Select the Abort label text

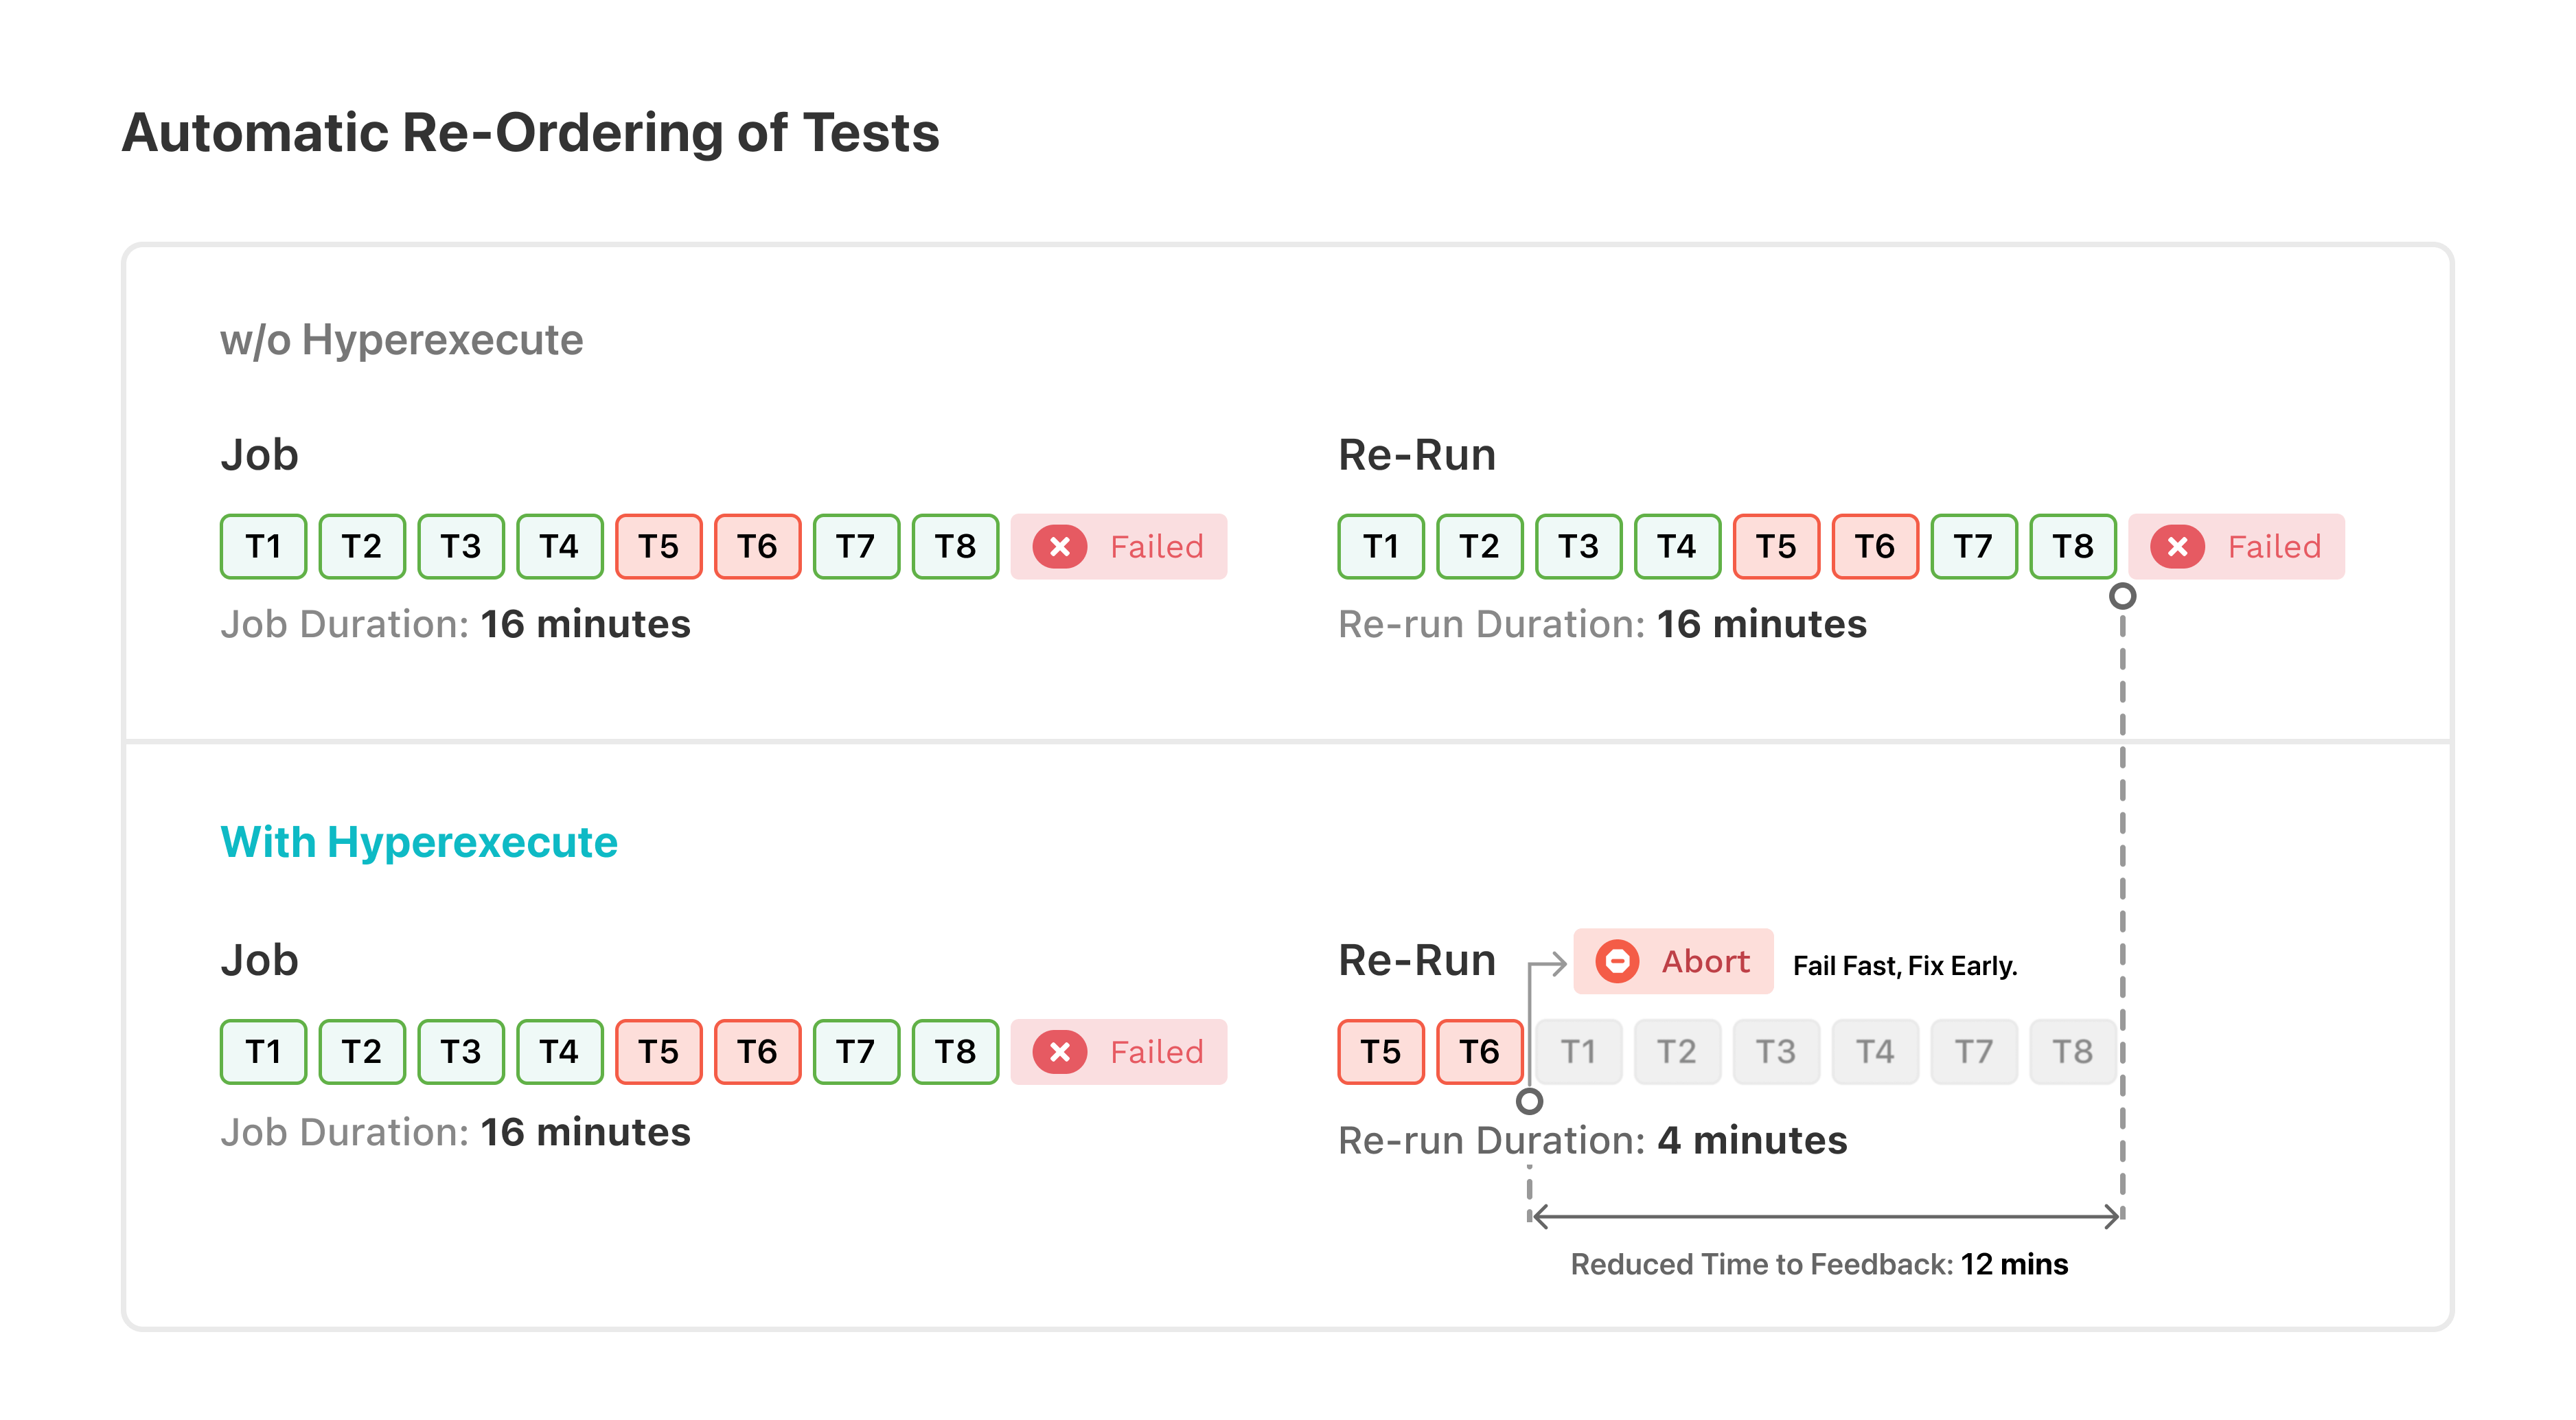point(1705,961)
